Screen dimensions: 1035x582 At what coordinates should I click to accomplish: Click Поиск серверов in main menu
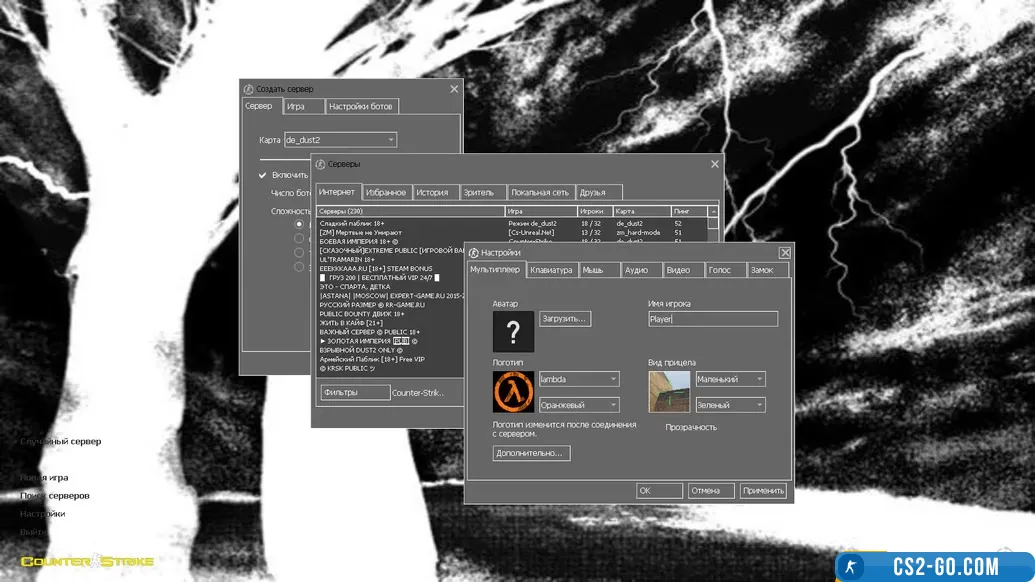[x=55, y=496]
